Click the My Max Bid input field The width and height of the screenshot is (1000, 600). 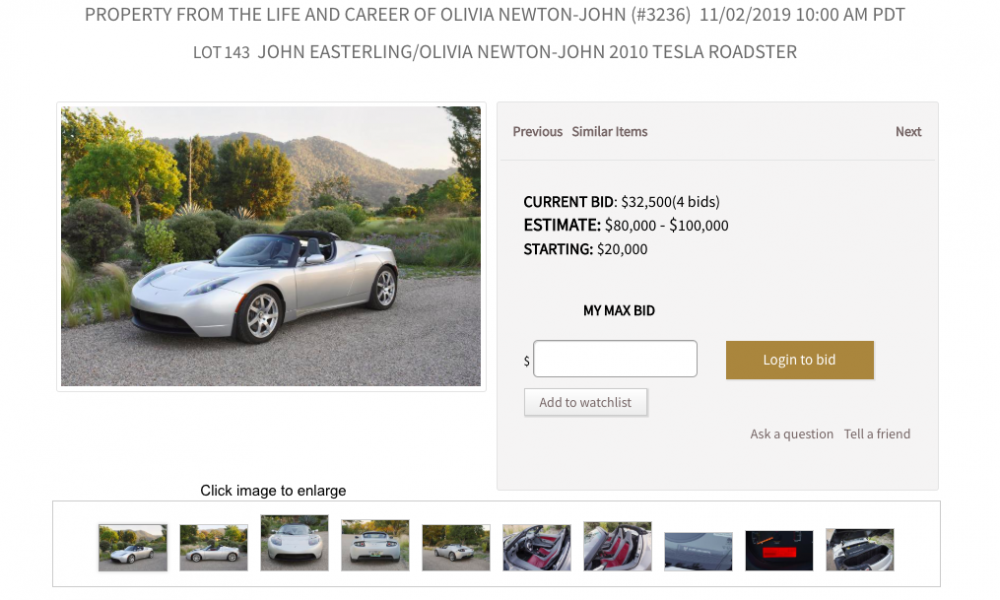(615, 358)
